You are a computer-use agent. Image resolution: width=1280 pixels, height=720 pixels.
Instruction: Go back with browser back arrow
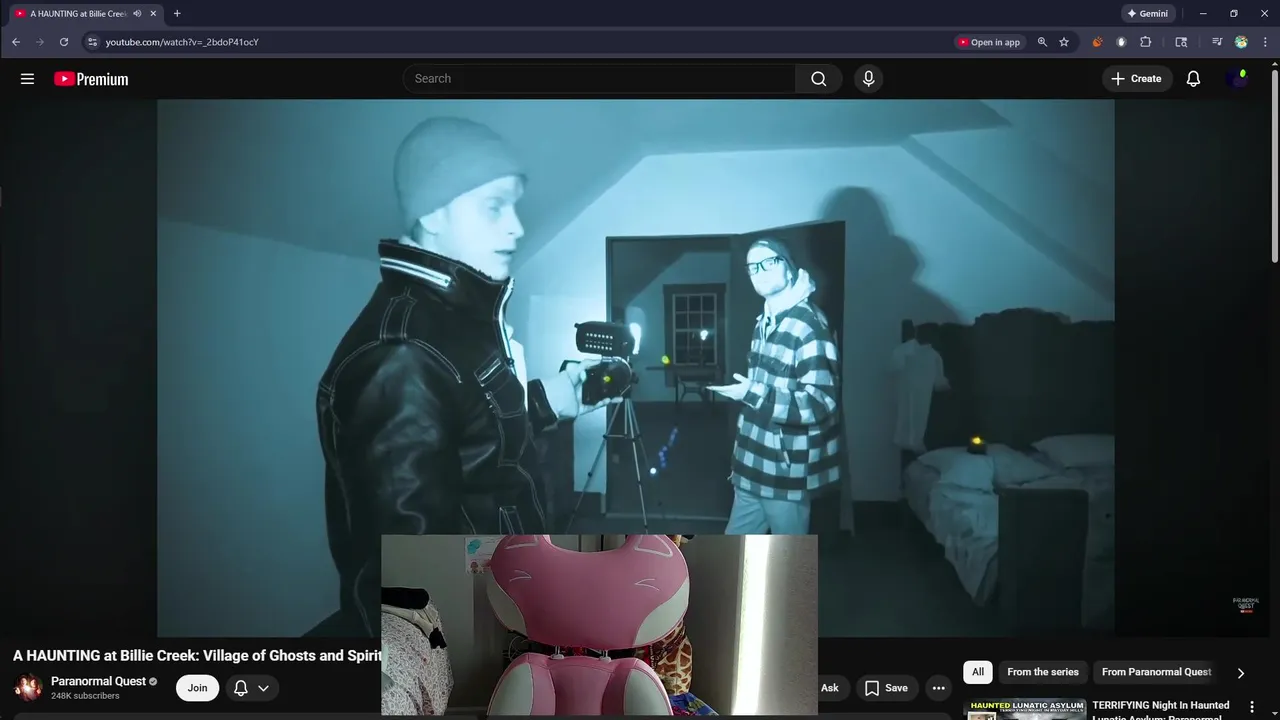coord(16,42)
